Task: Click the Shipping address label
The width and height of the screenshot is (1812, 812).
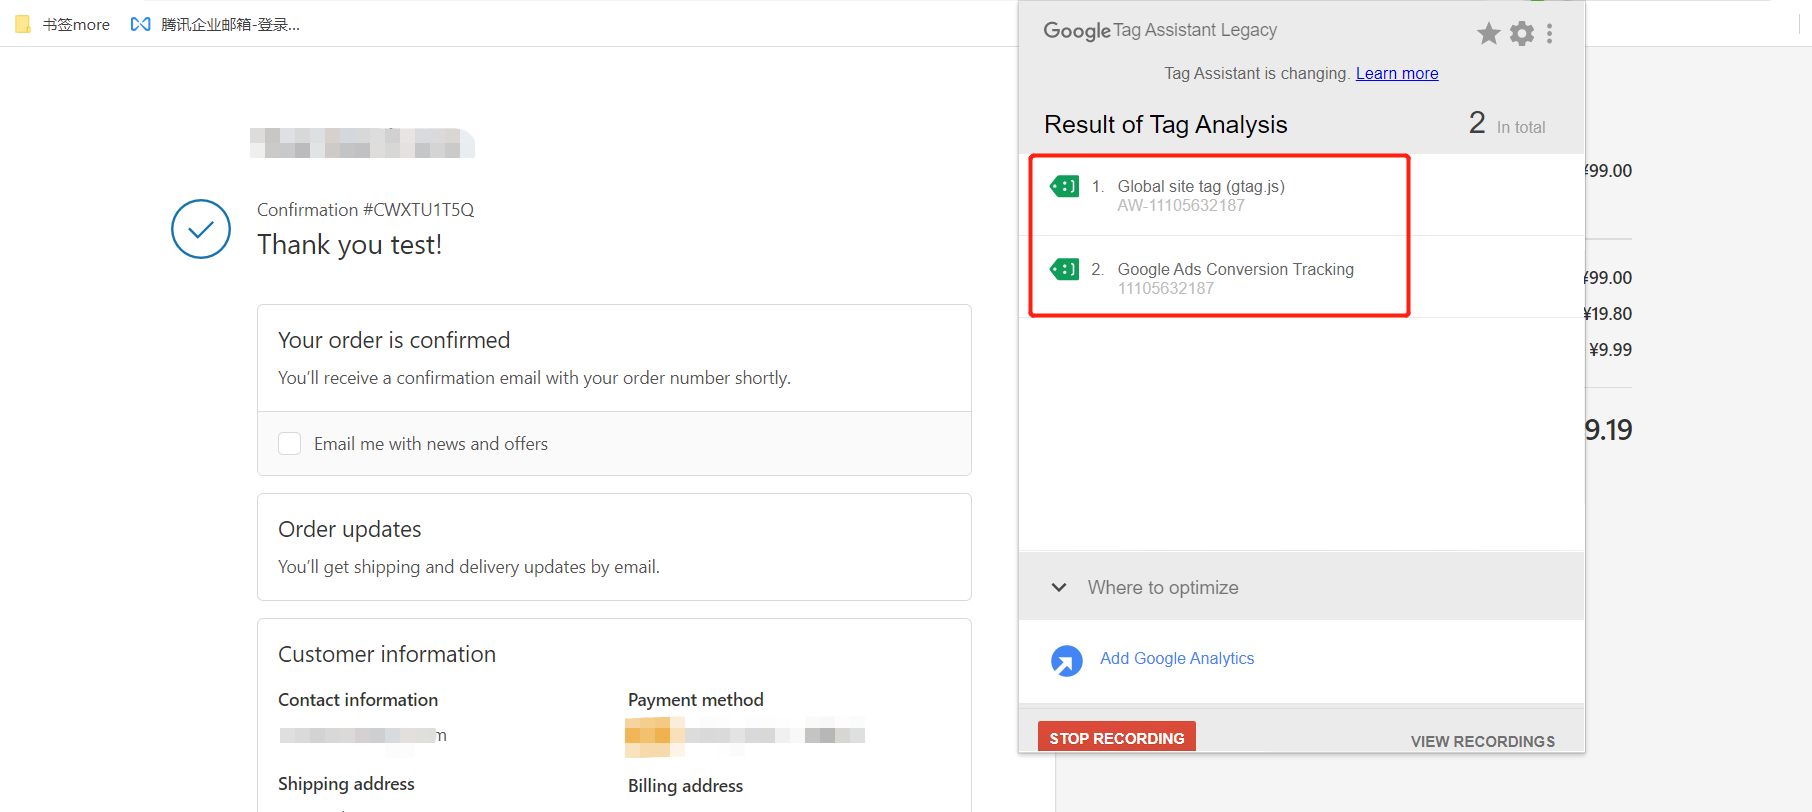Action: [346, 784]
